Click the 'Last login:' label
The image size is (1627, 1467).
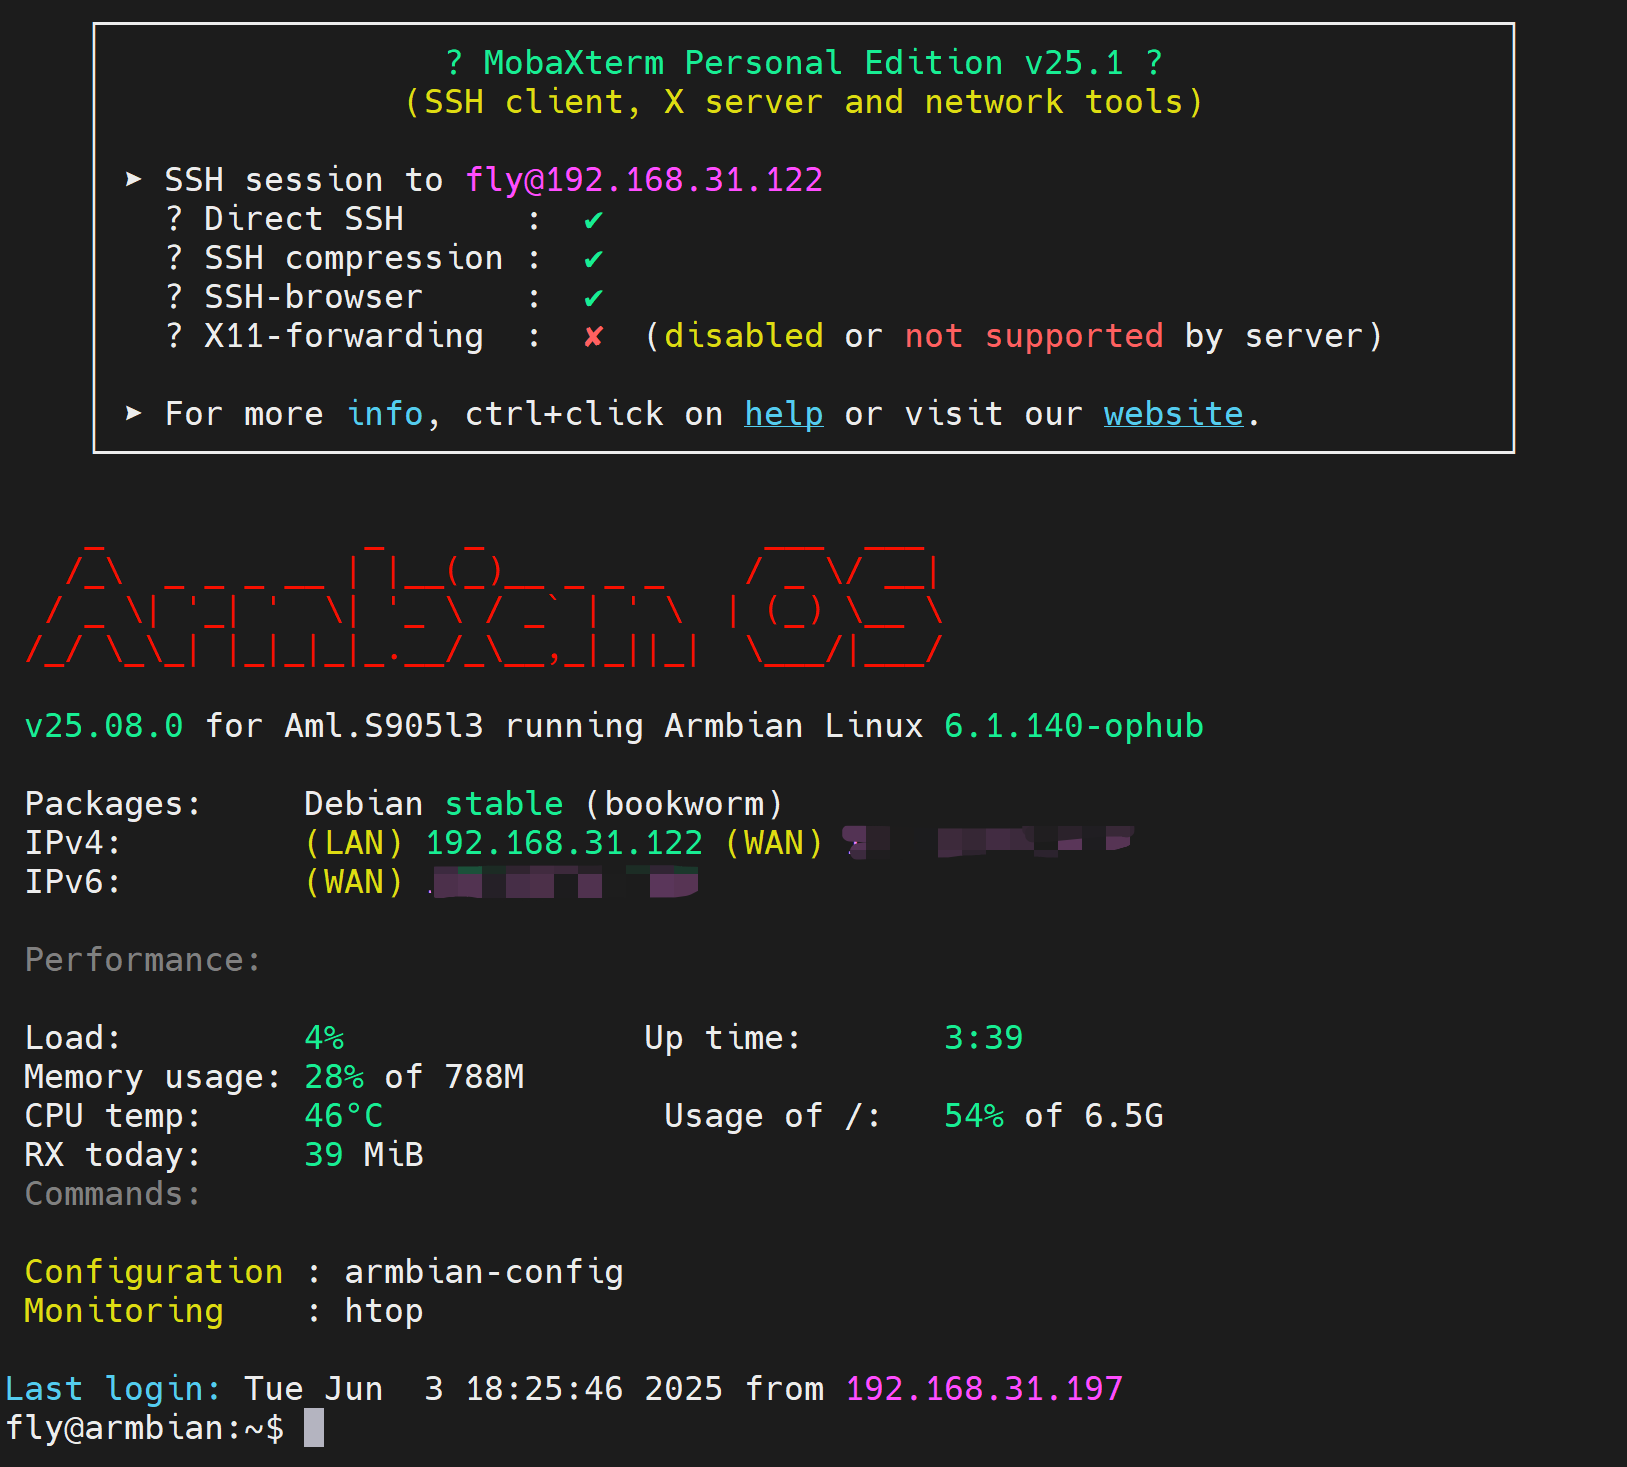[x=113, y=1389]
